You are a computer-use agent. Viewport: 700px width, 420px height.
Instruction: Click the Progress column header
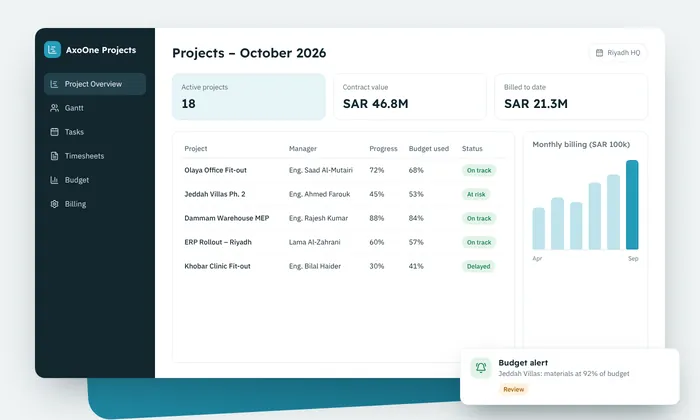pyautogui.click(x=383, y=149)
